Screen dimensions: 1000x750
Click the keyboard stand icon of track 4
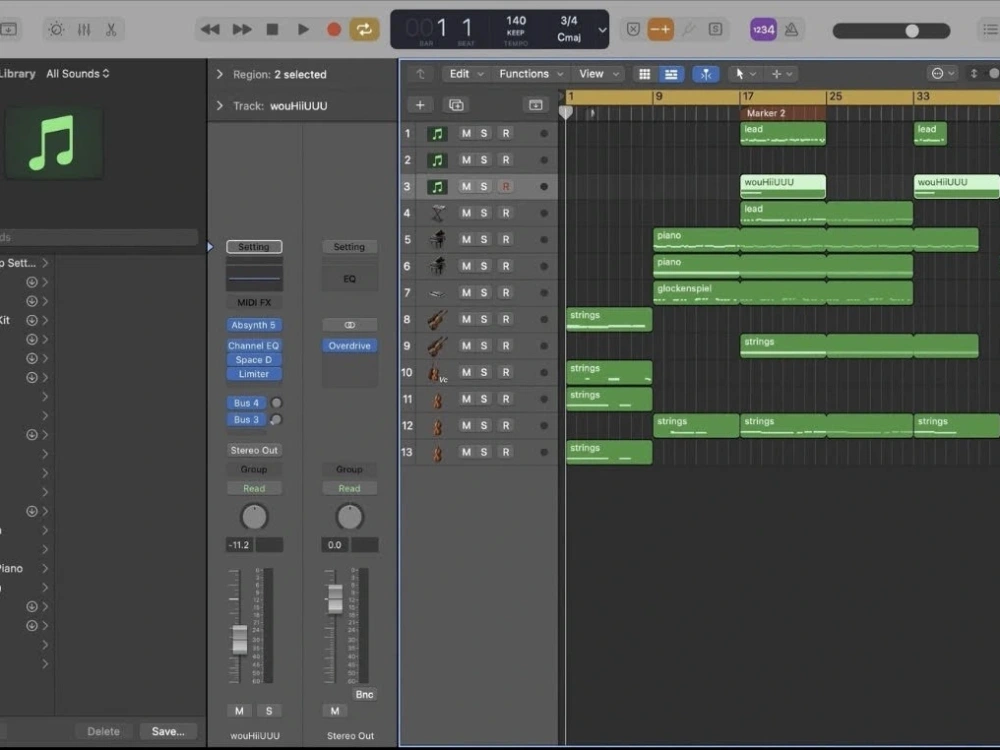point(437,213)
